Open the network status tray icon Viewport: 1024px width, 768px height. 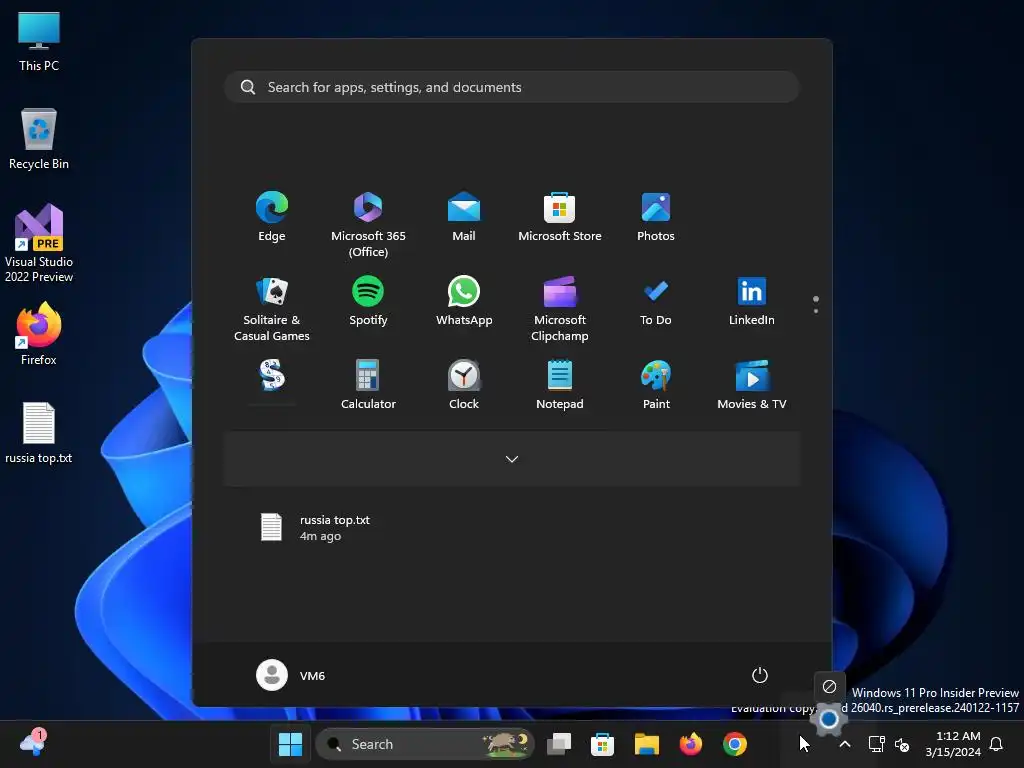tap(876, 744)
